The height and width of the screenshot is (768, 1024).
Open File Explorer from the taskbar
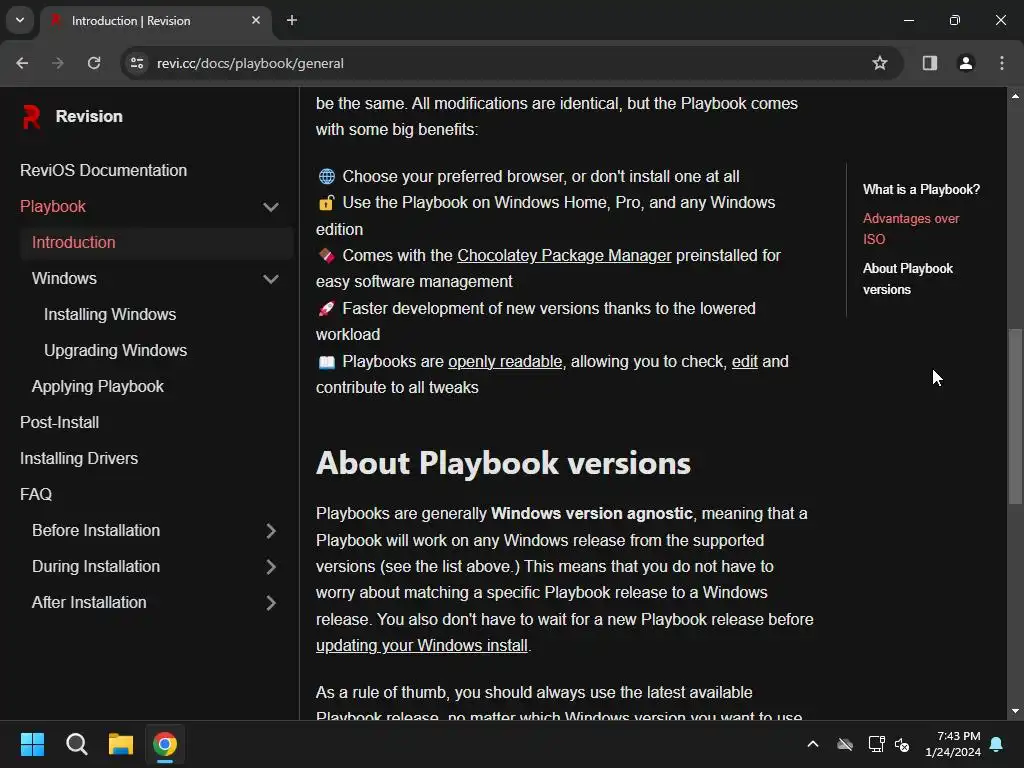(121, 744)
